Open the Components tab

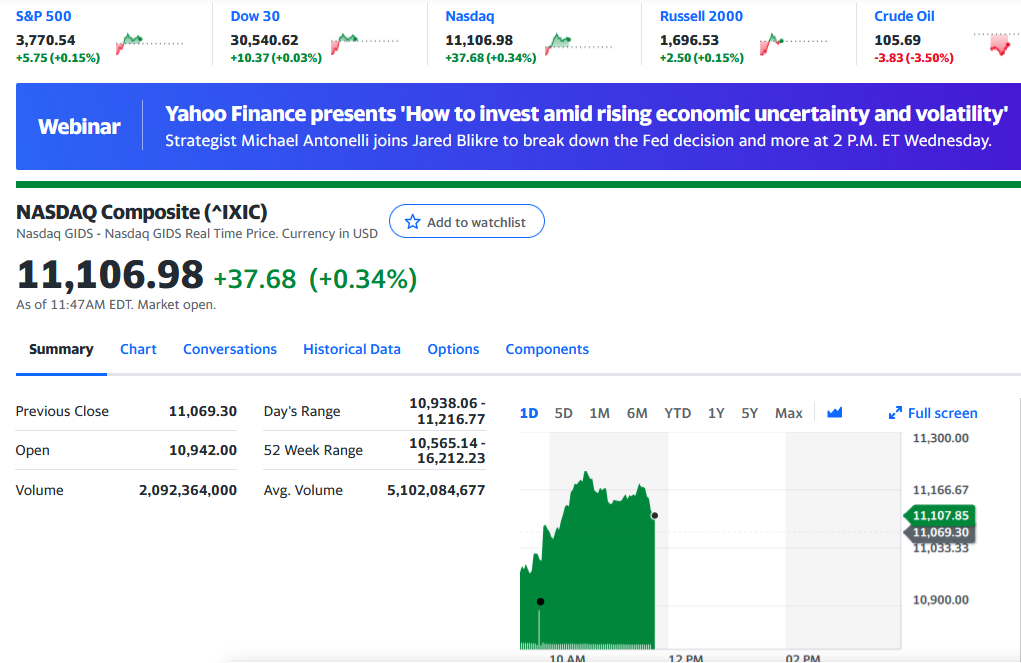547,349
